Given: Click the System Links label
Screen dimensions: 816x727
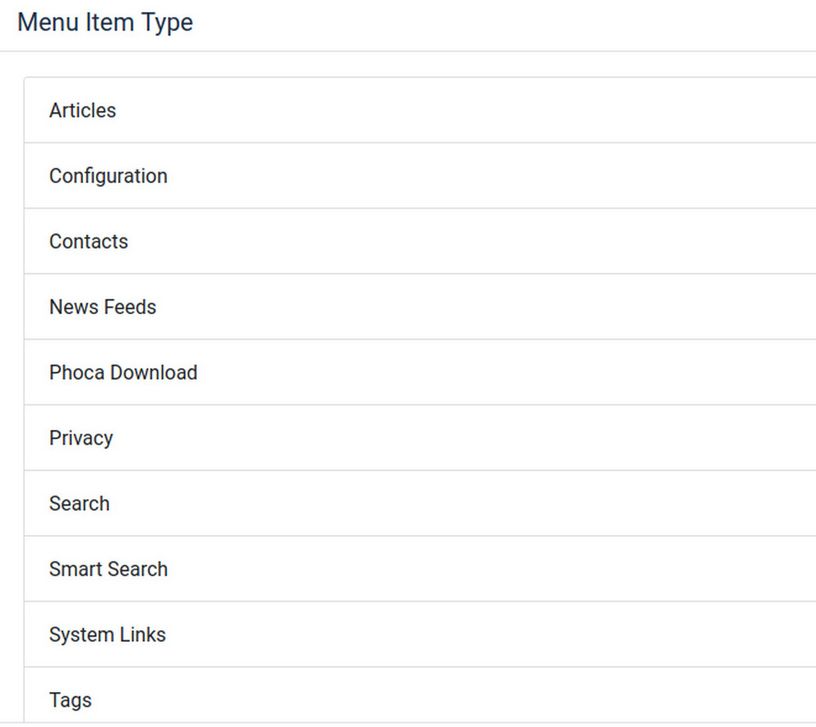Looking at the screenshot, I should 107,635.
